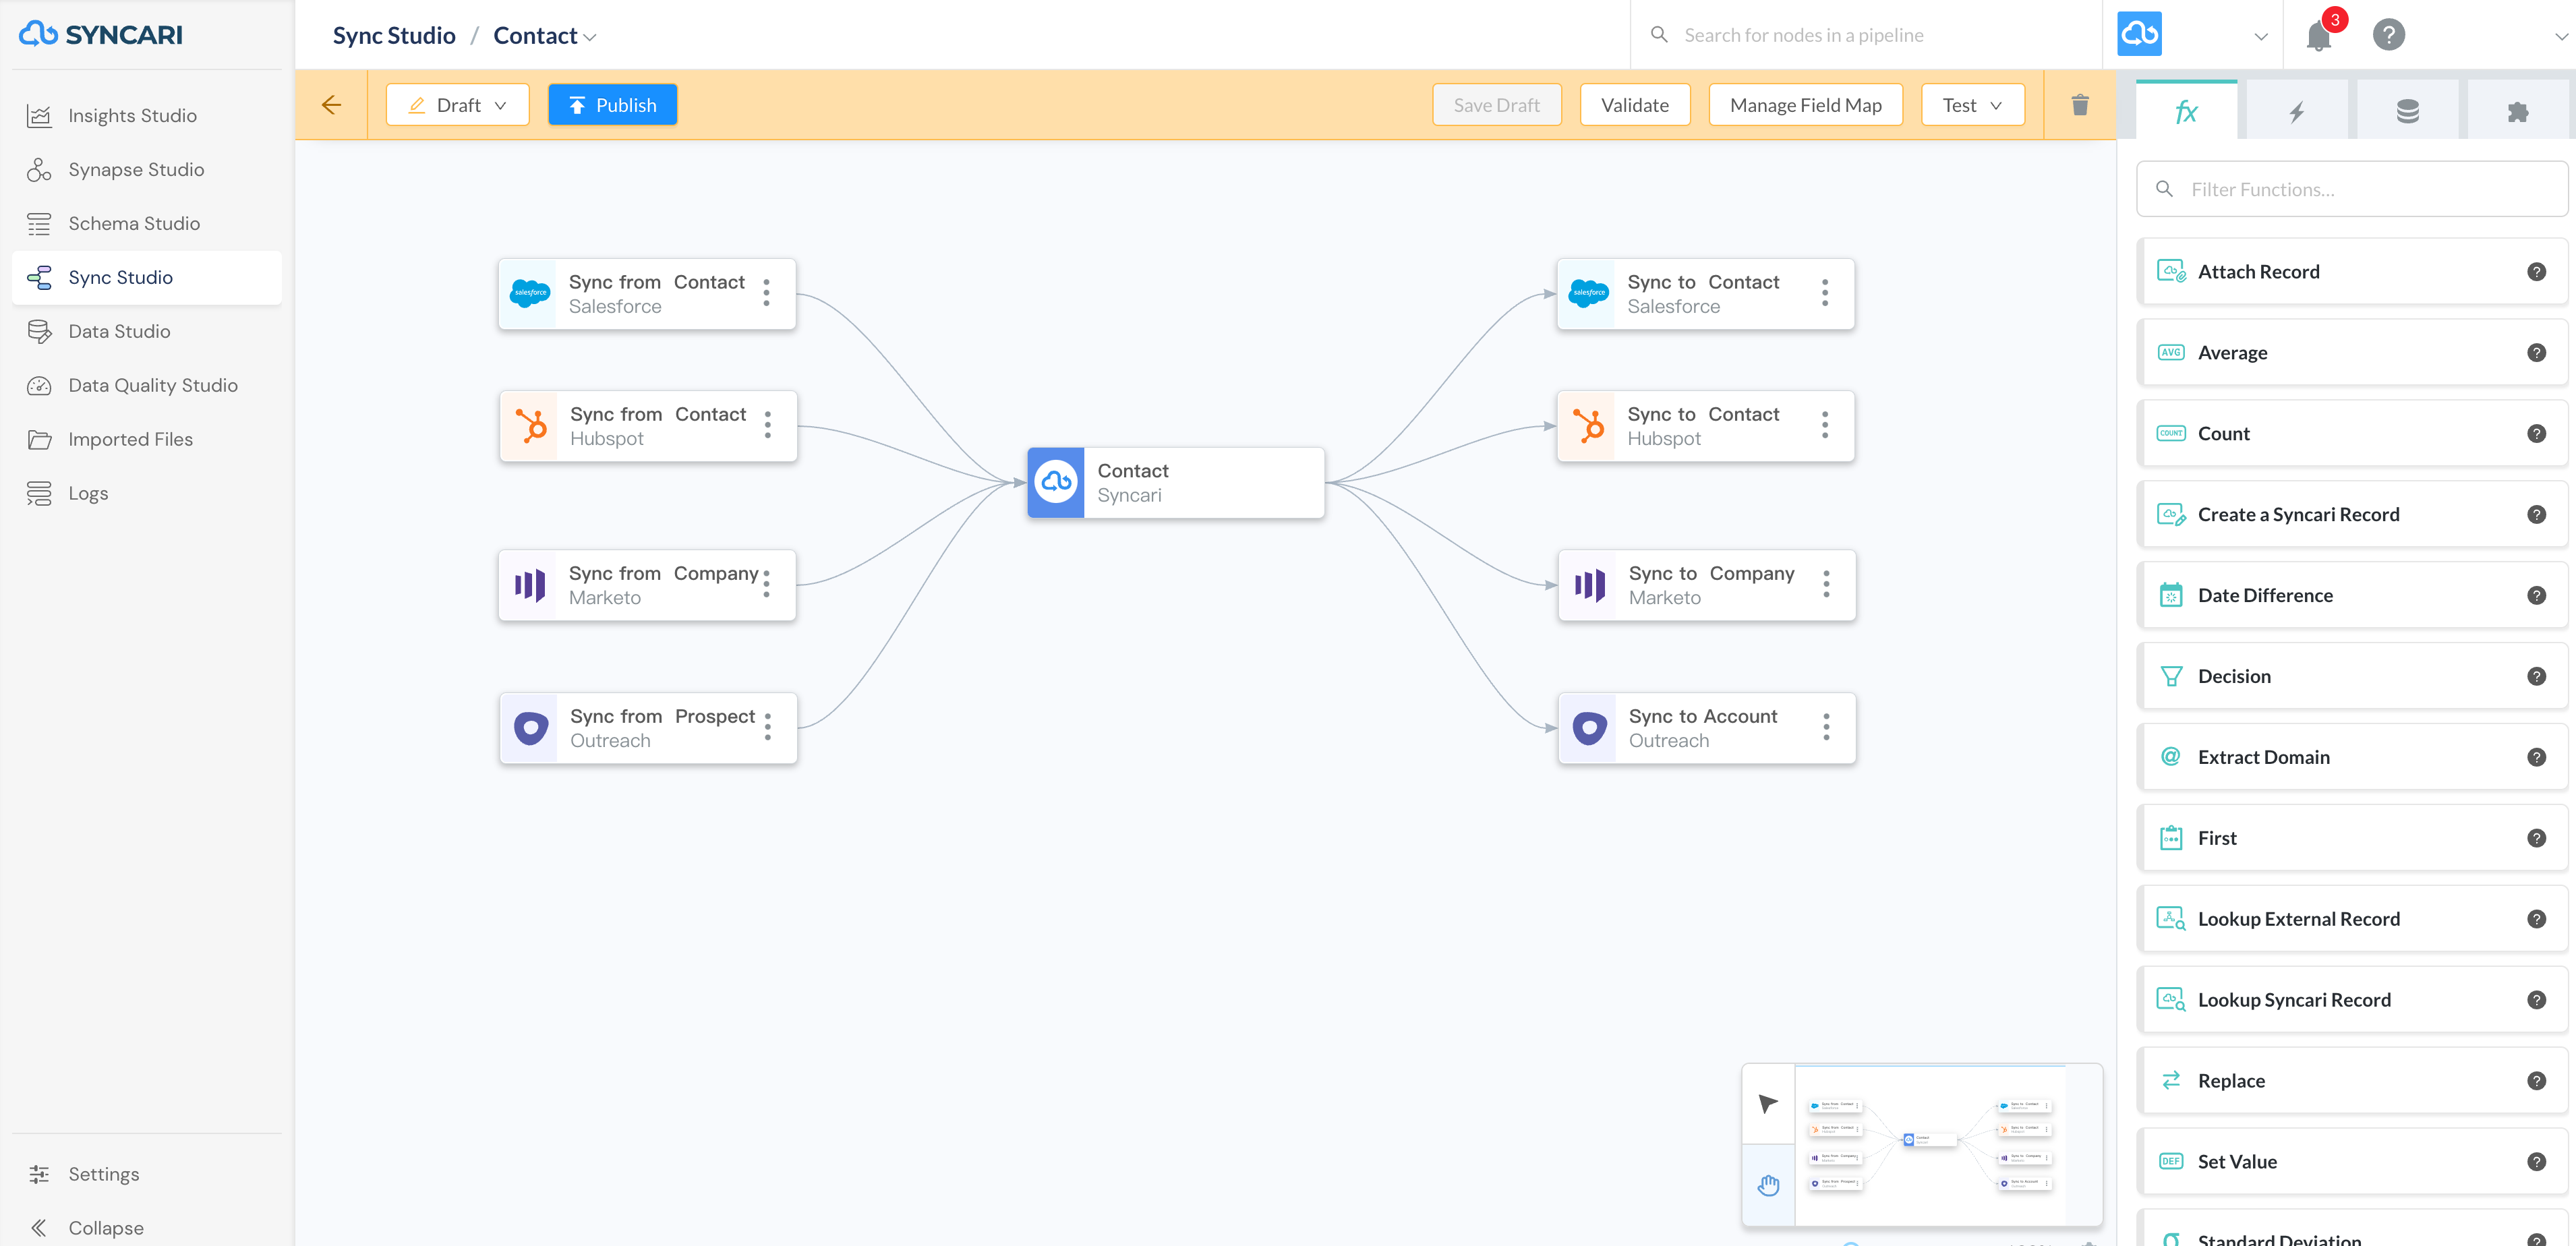Switch to the puzzle piece tab
The width and height of the screenshot is (2576, 1246).
(x=2518, y=111)
